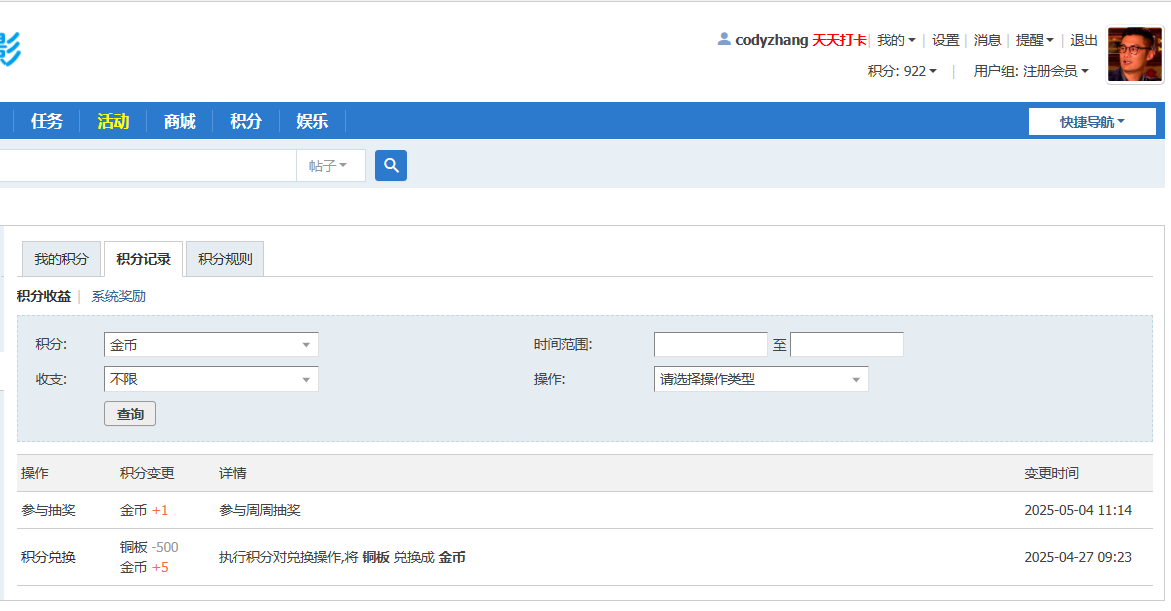
Task: Select 商城 in the navigation bar
Action: (x=178, y=120)
